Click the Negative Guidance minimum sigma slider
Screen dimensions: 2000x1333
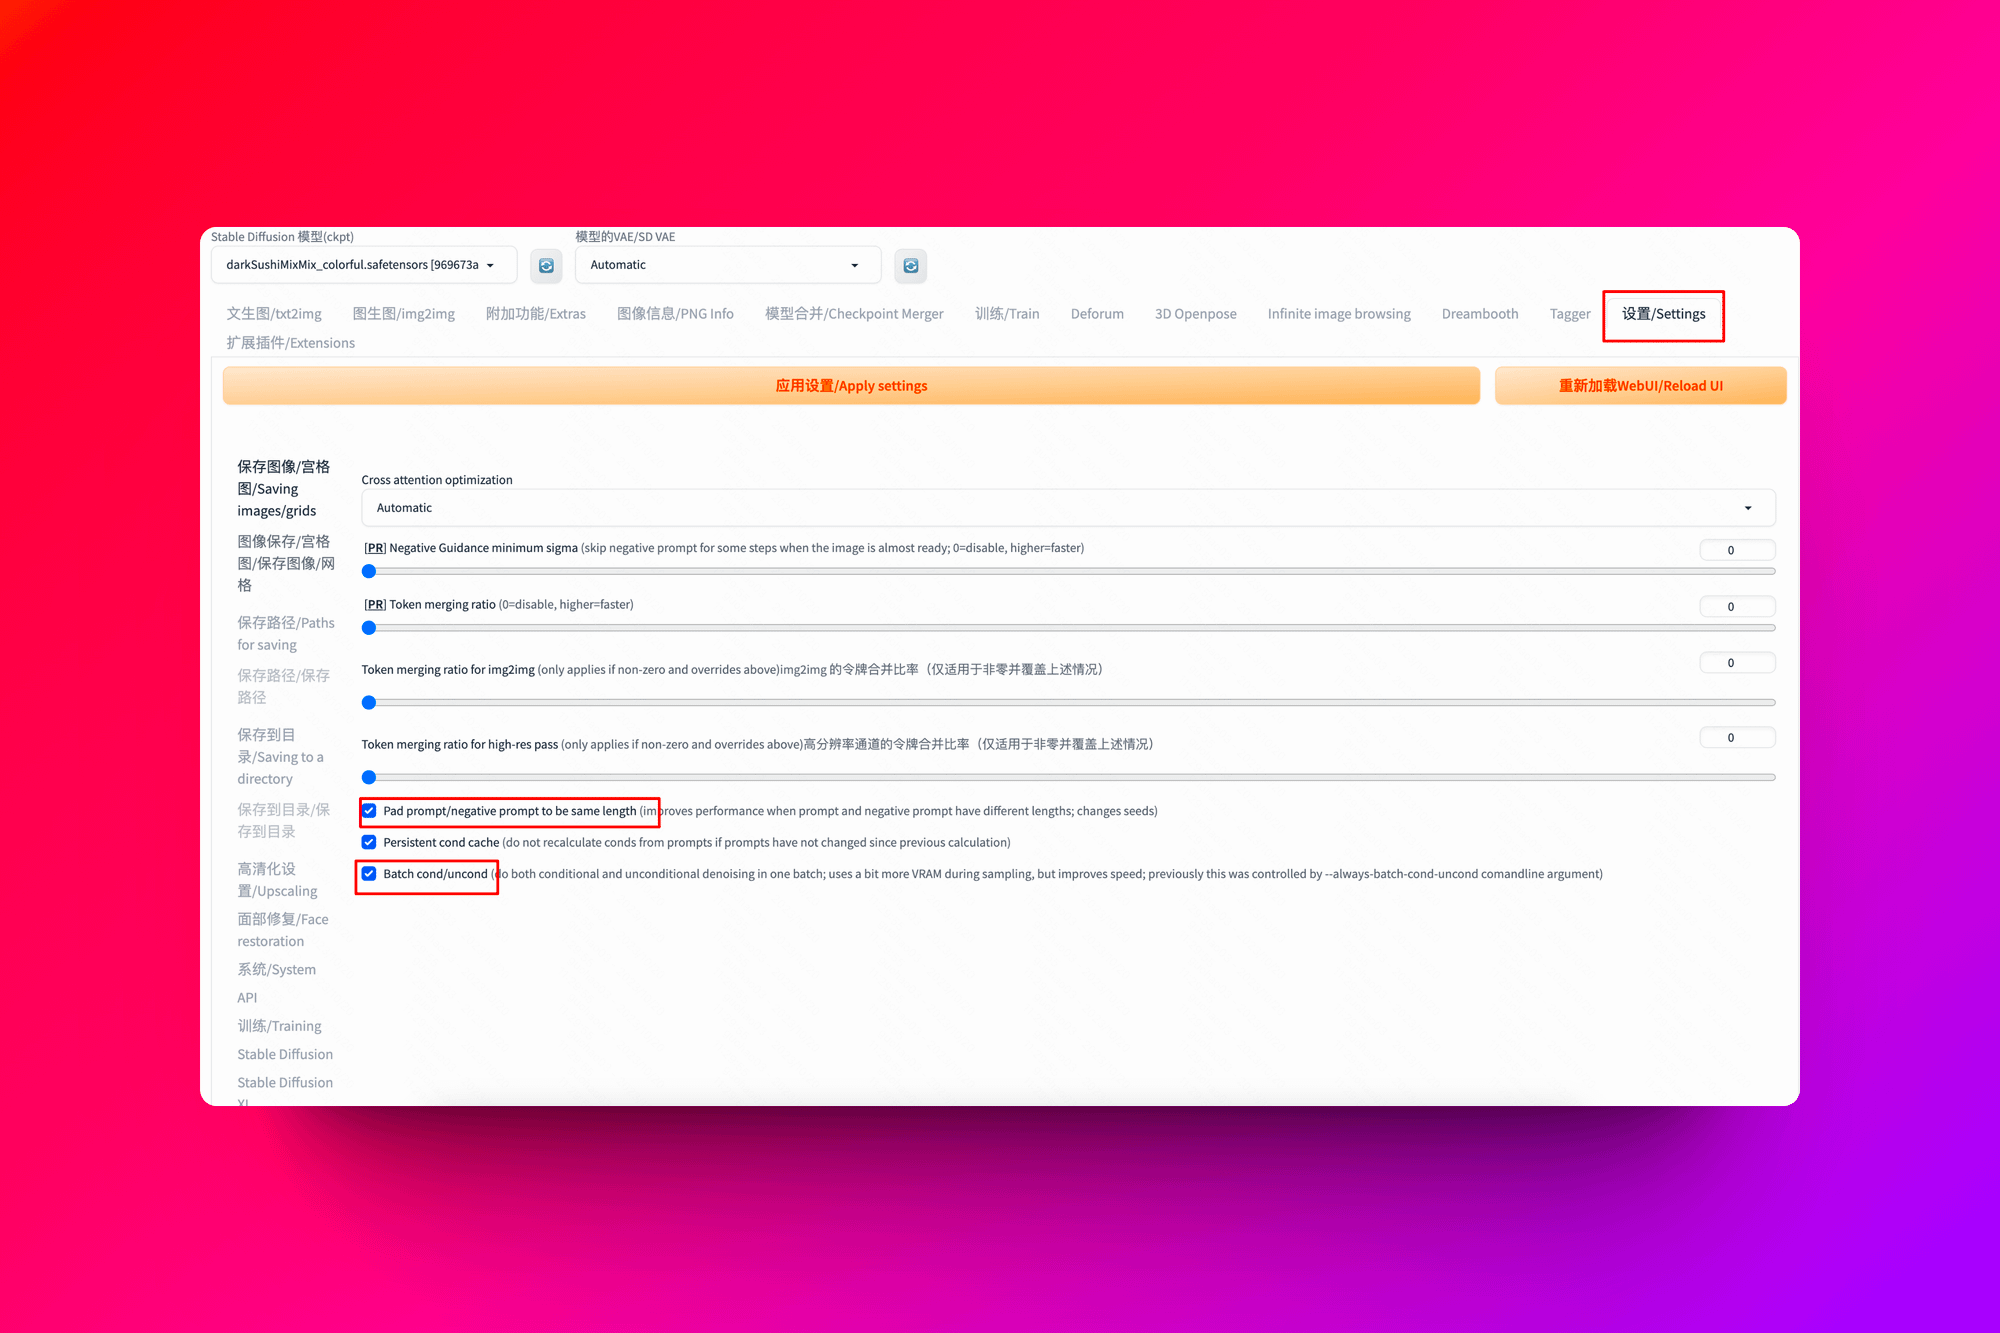point(1067,571)
